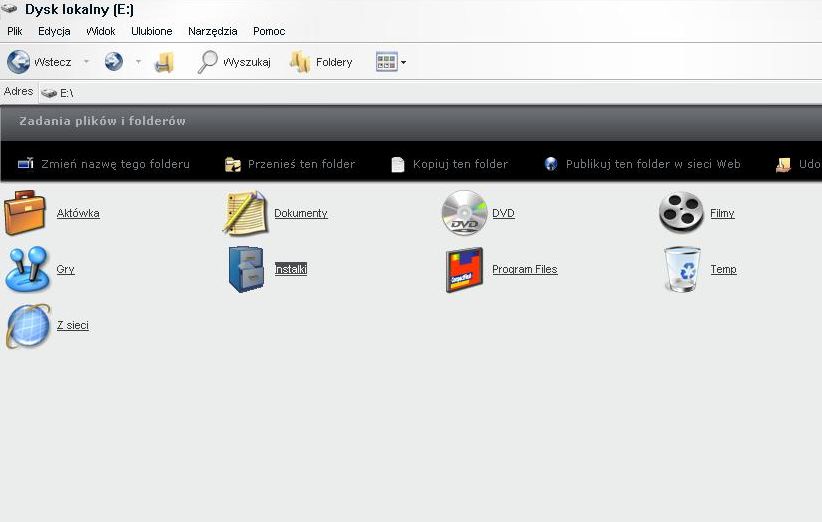Click the Forward arrow toolbar button

tap(113, 62)
